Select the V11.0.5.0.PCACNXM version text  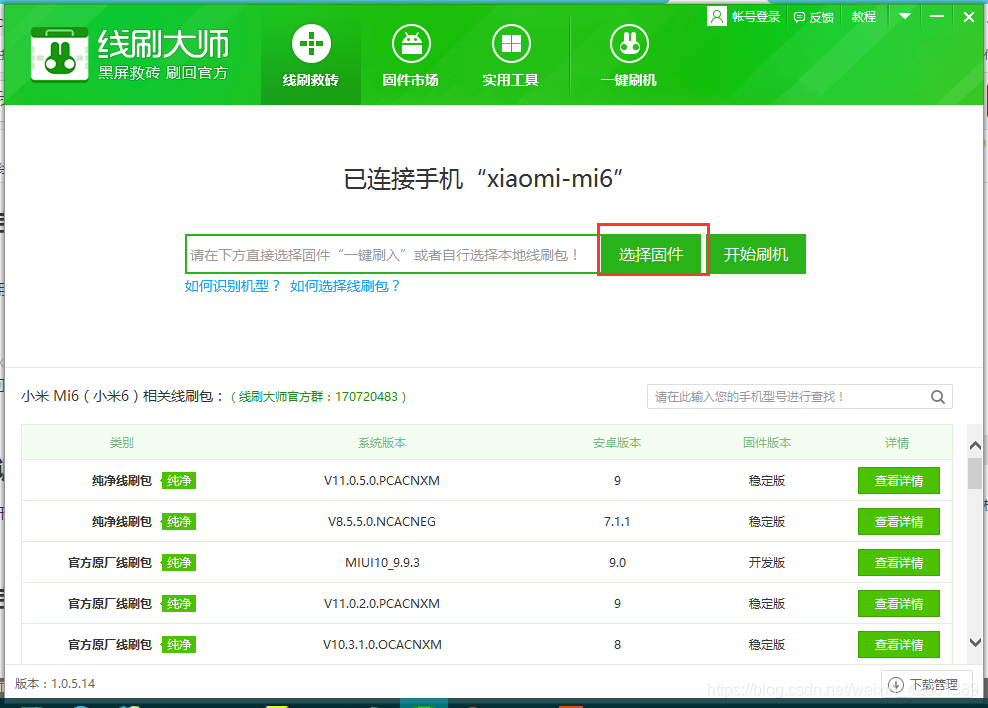click(x=382, y=481)
